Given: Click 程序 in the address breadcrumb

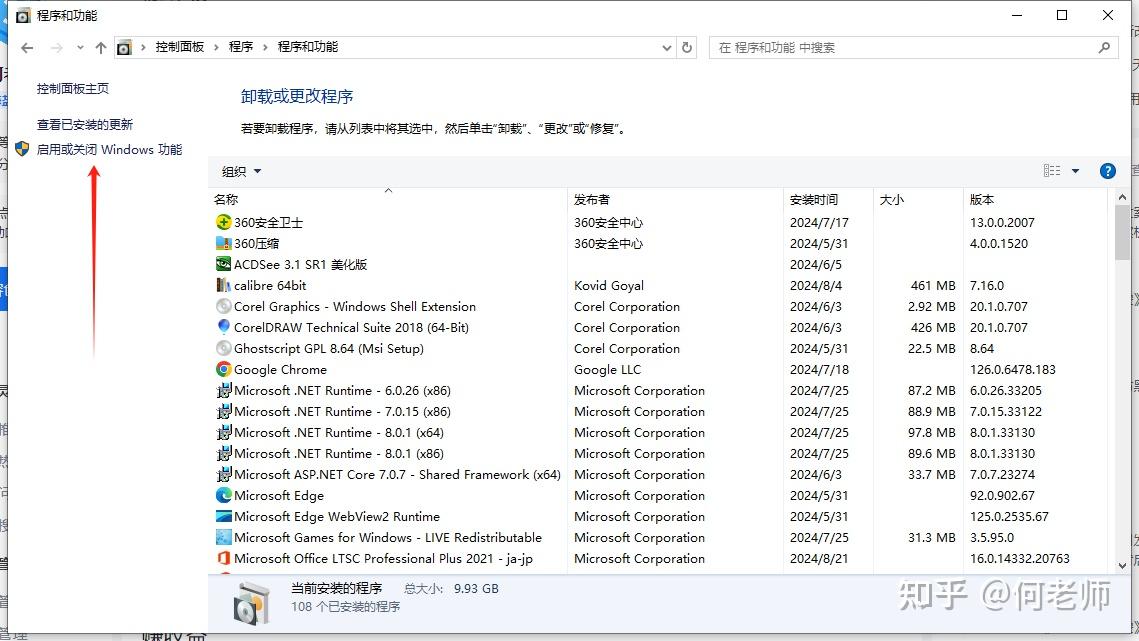Looking at the screenshot, I should (x=240, y=47).
